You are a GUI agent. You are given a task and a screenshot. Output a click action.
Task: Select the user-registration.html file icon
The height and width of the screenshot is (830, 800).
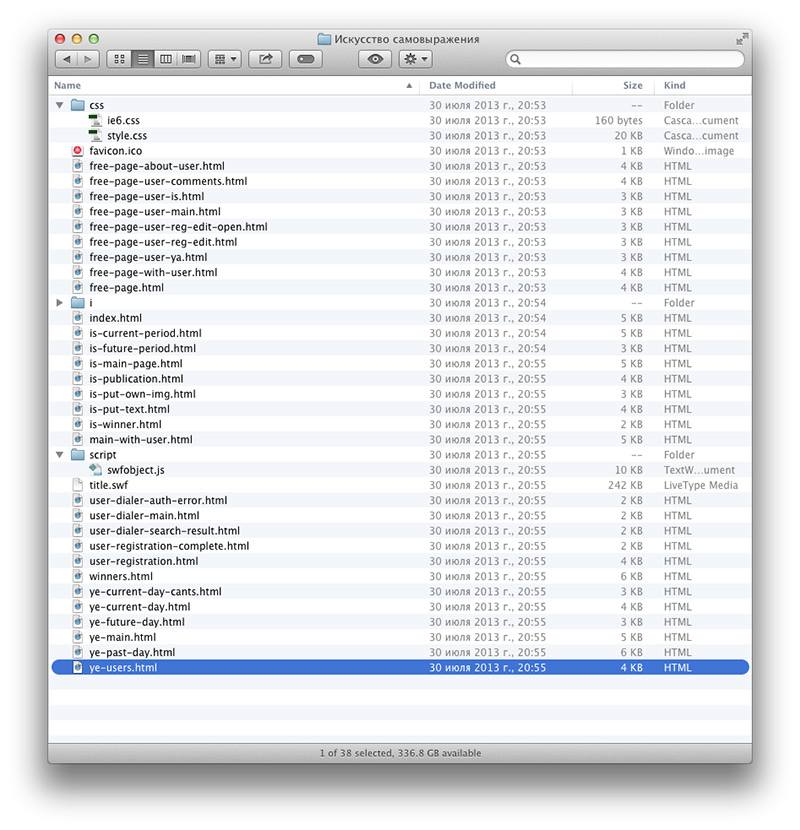coord(78,561)
